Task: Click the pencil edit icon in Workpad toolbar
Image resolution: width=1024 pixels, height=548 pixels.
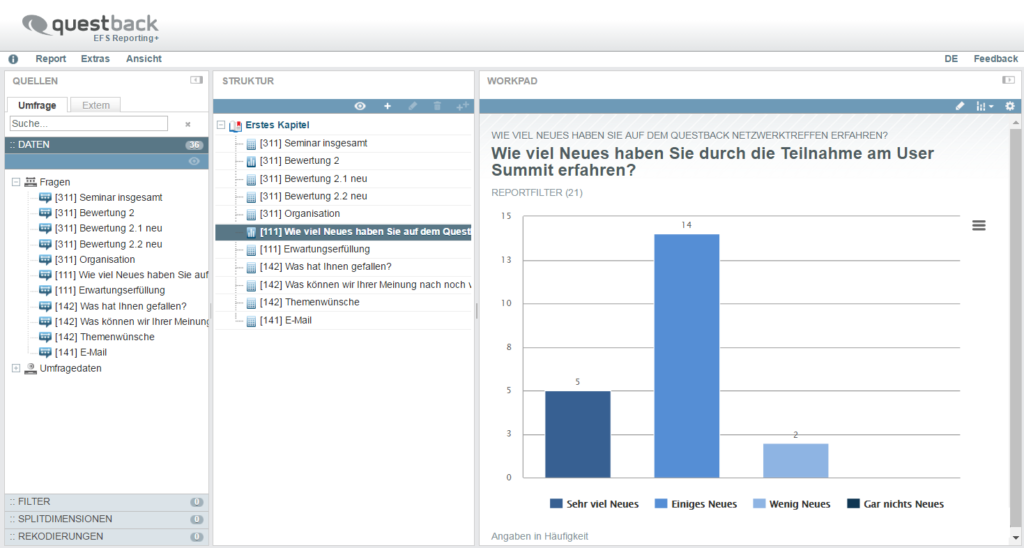Action: (x=960, y=106)
